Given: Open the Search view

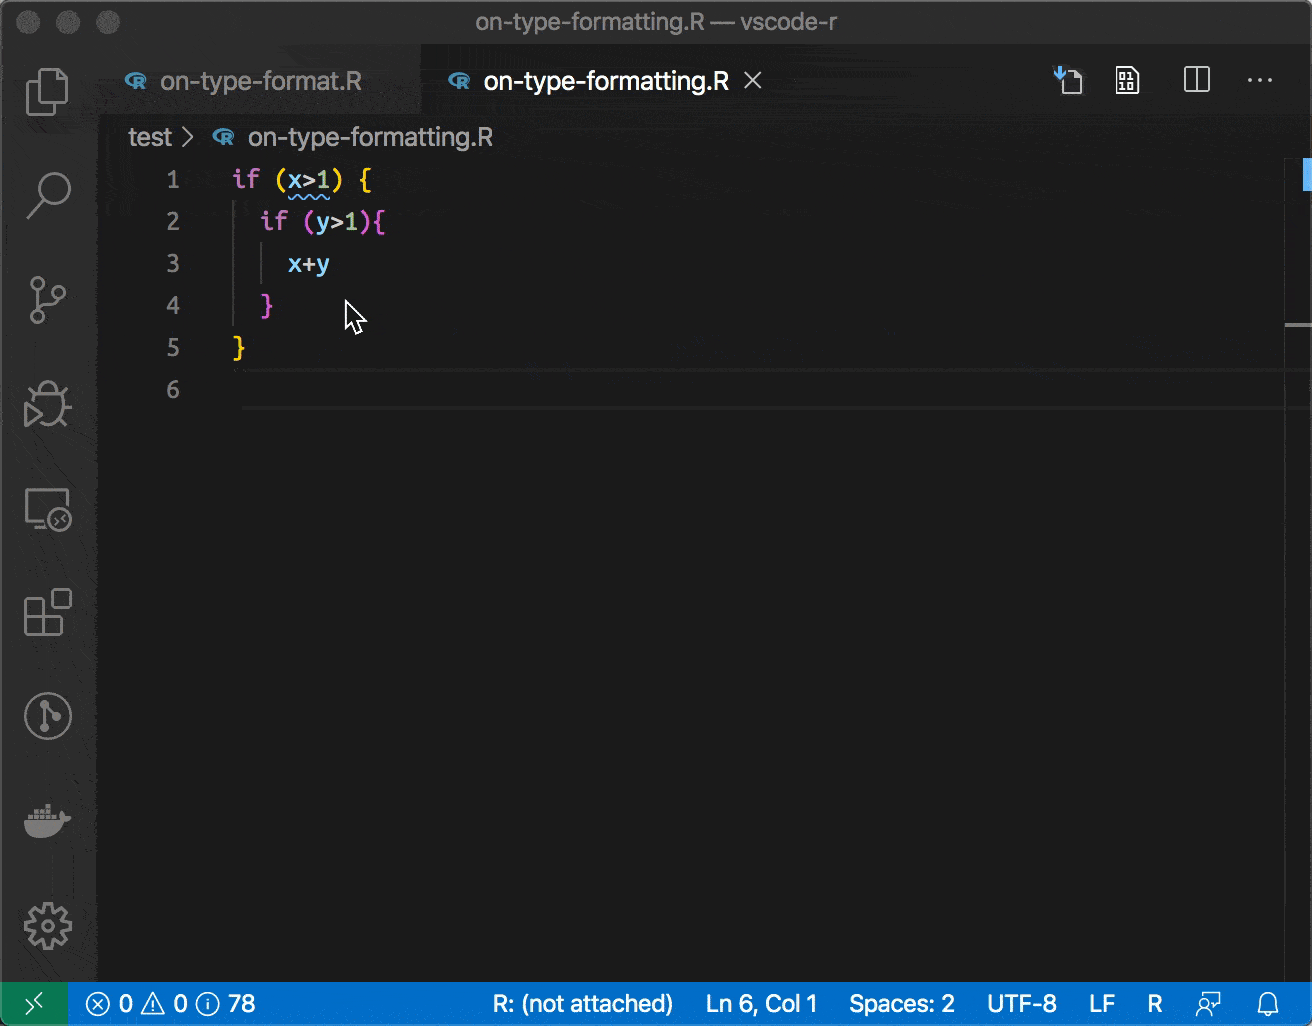Looking at the screenshot, I should click(47, 195).
